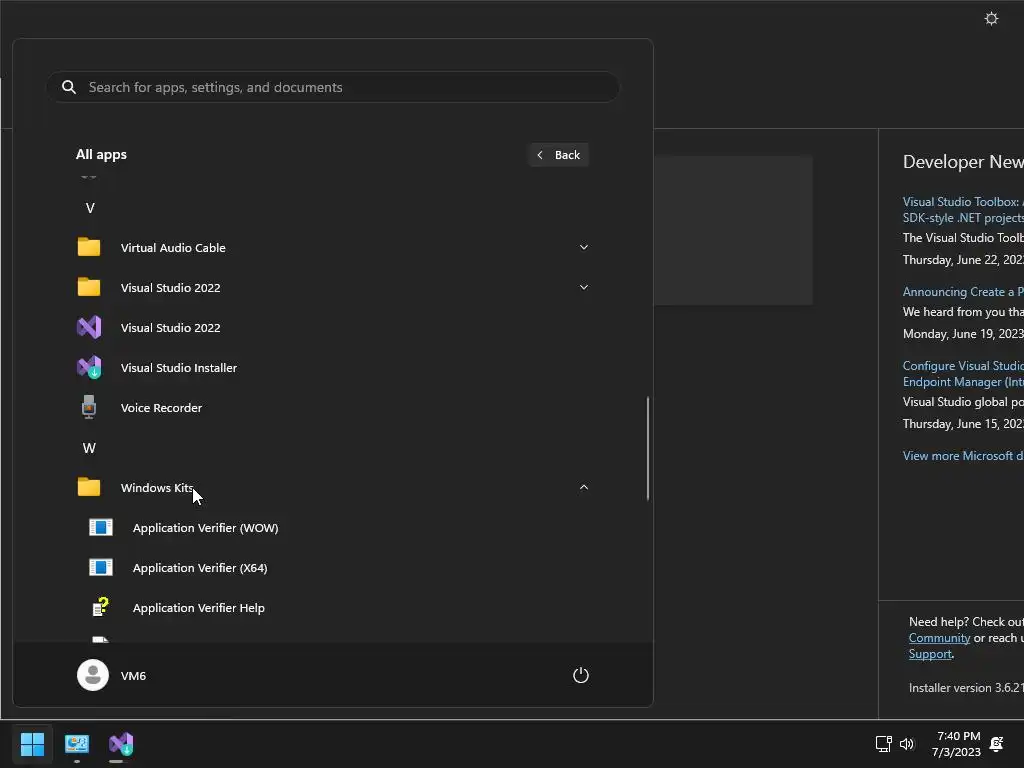Click the W letter group header
Screen dimensions: 1024x768
(89, 448)
